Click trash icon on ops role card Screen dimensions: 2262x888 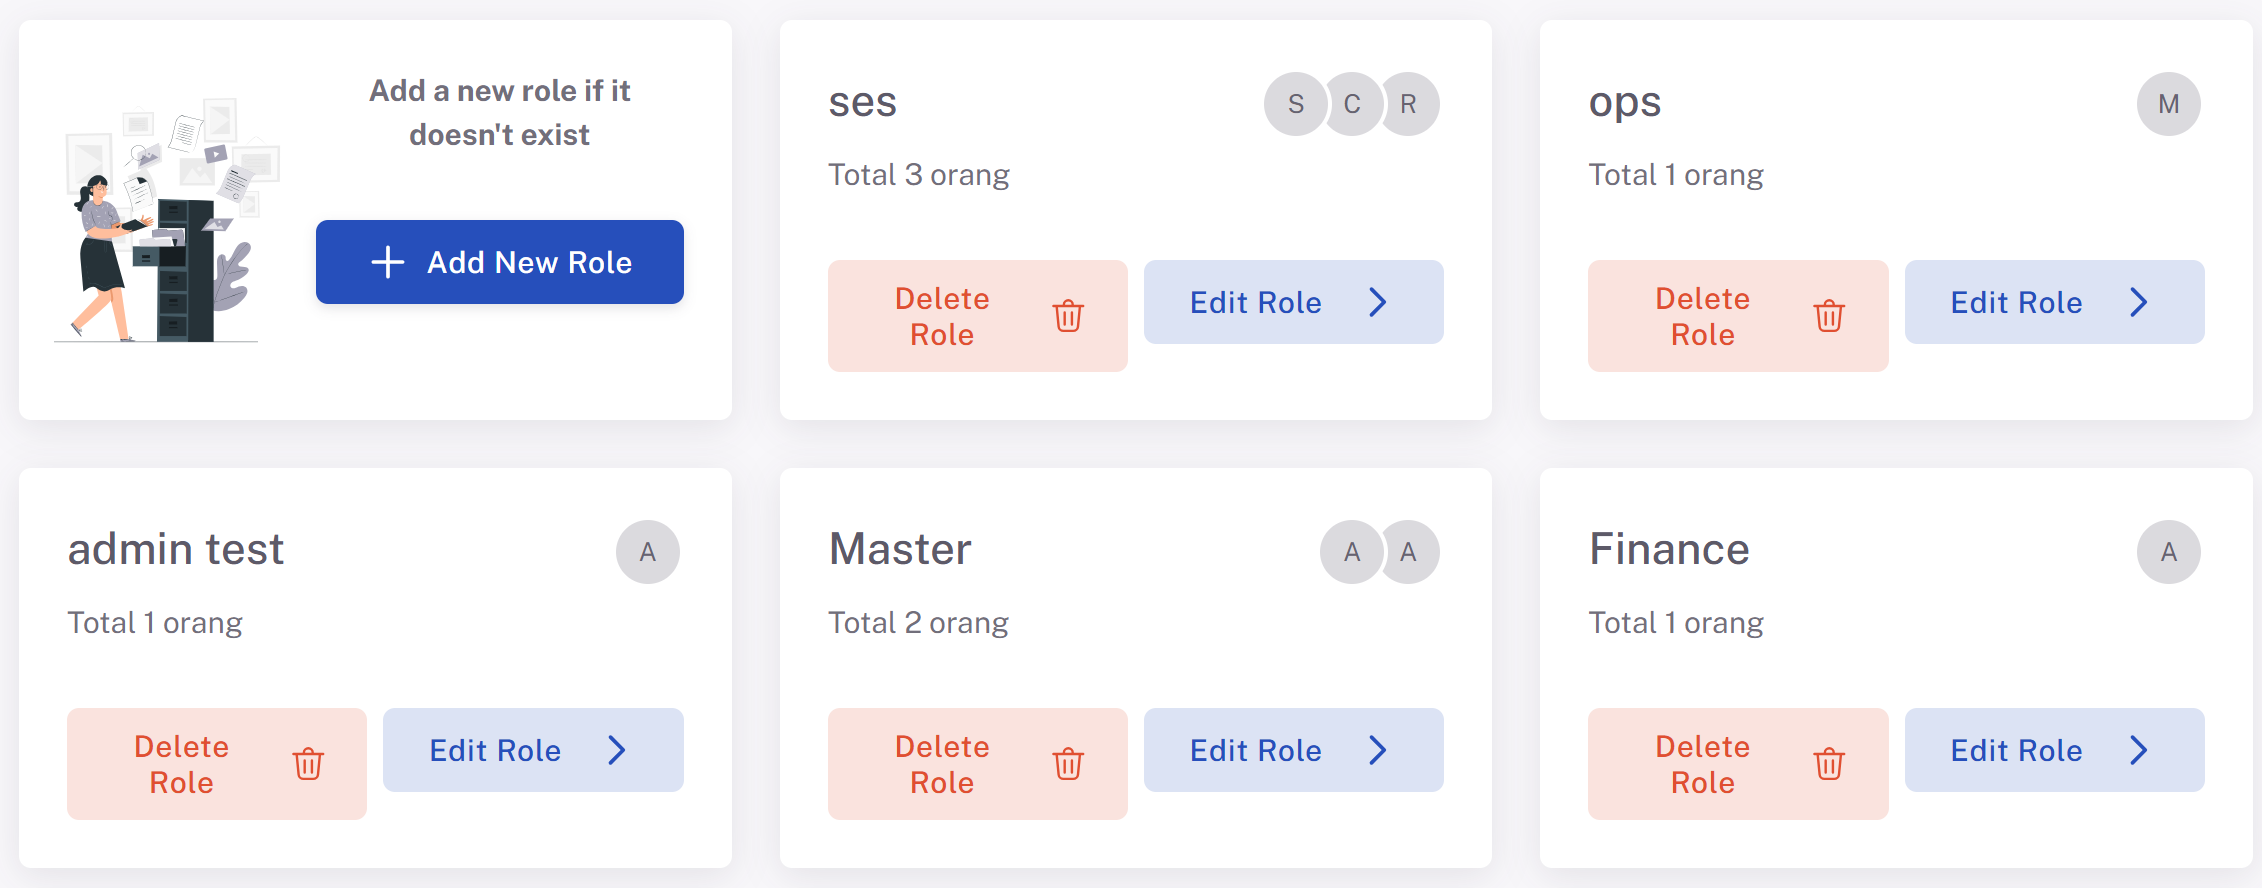tap(1829, 316)
